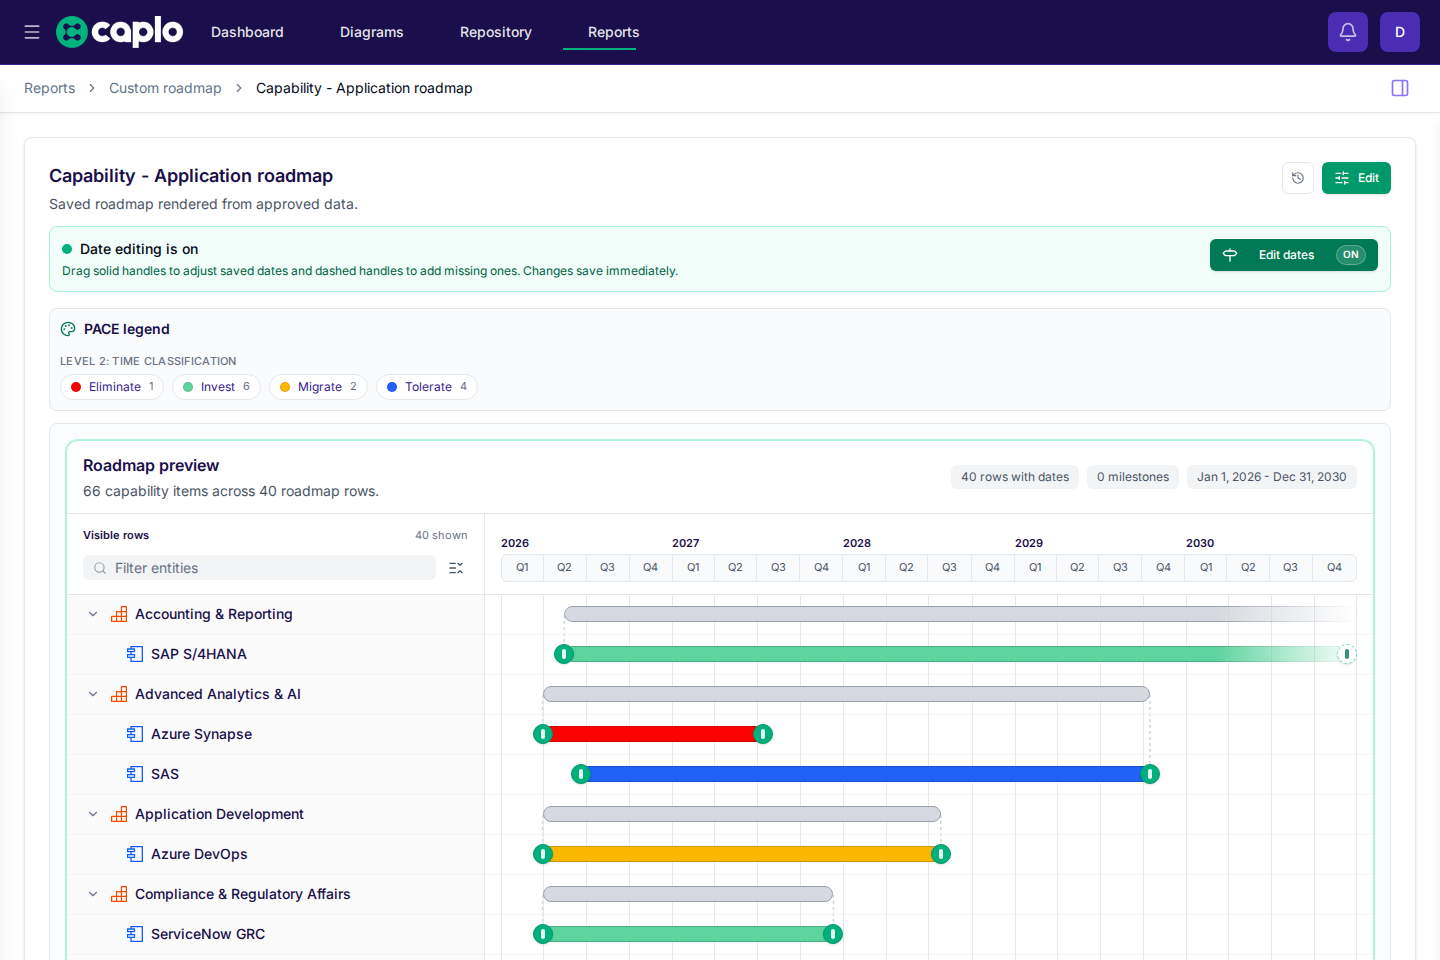Select the Reports tab
This screenshot has width=1440, height=960.
[x=613, y=32]
